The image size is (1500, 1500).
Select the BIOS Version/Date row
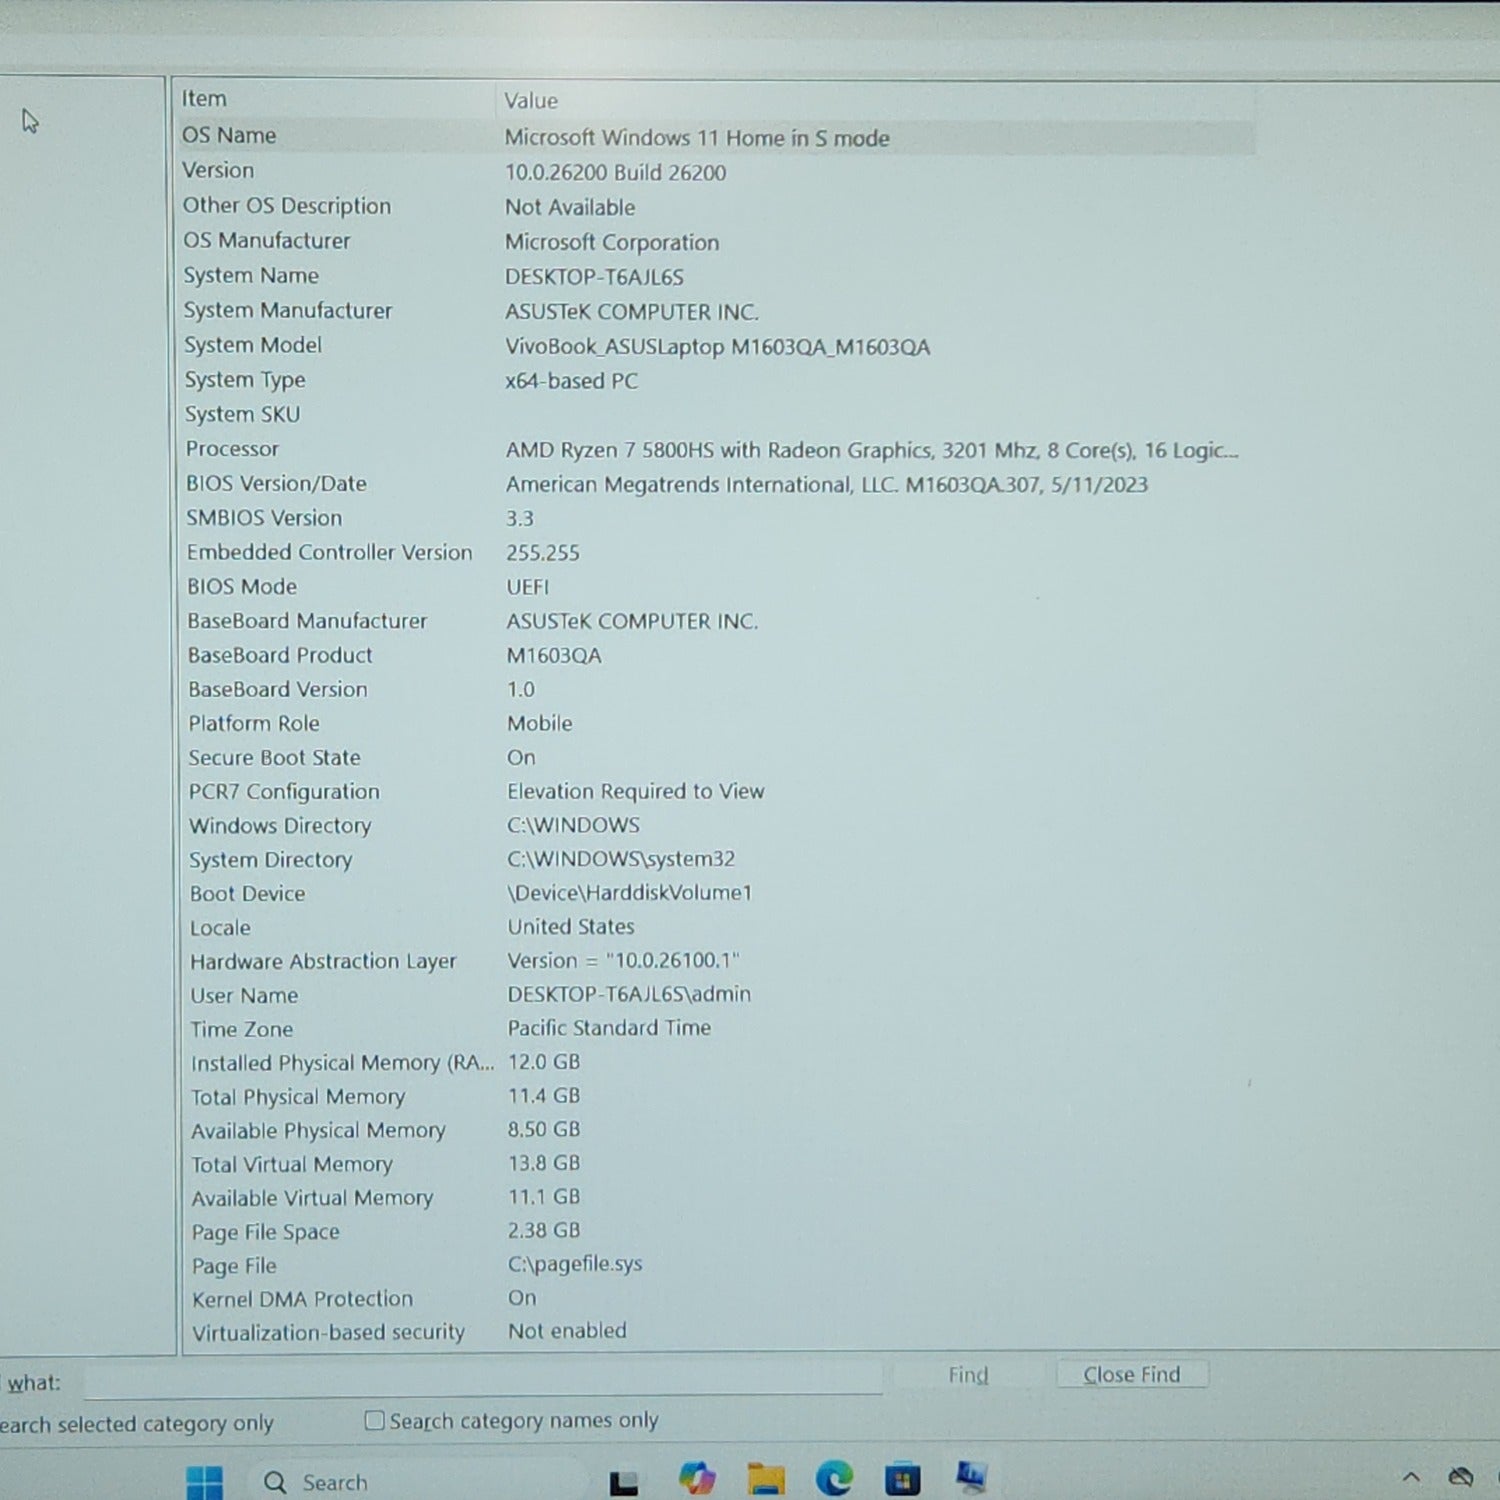pyautogui.click(x=277, y=484)
